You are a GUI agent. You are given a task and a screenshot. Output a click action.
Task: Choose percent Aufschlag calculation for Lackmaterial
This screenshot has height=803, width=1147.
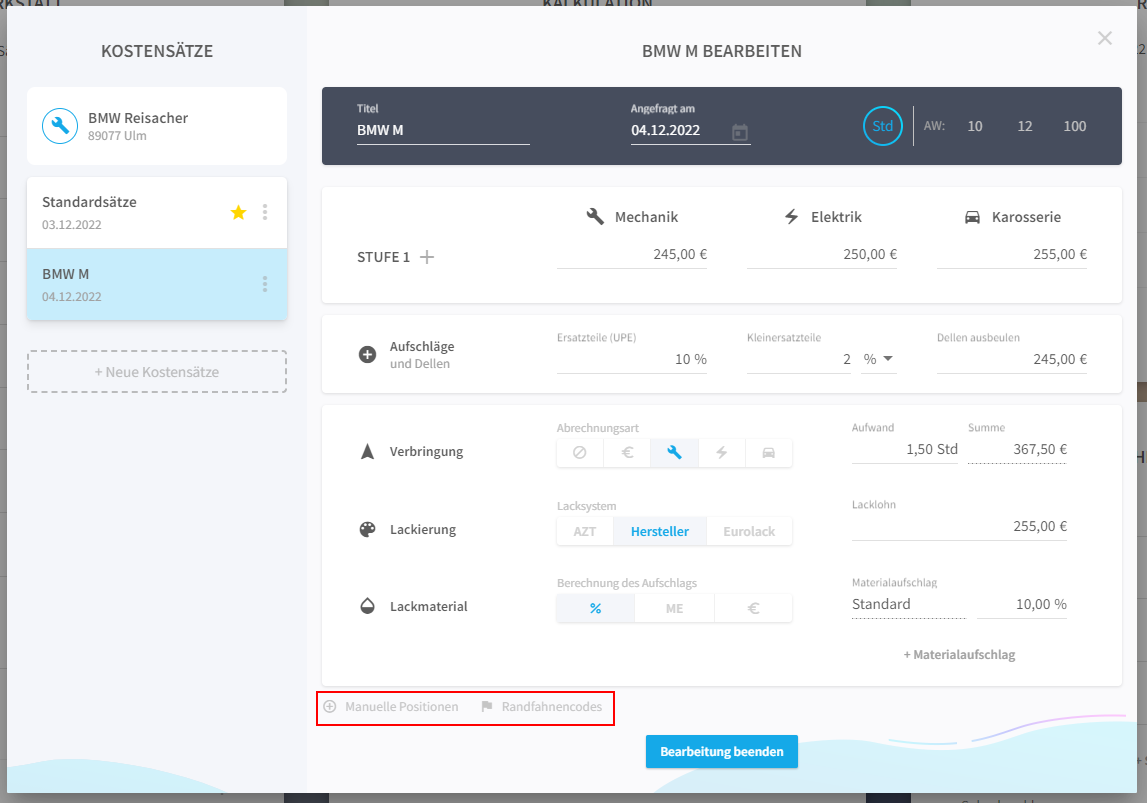(595, 608)
